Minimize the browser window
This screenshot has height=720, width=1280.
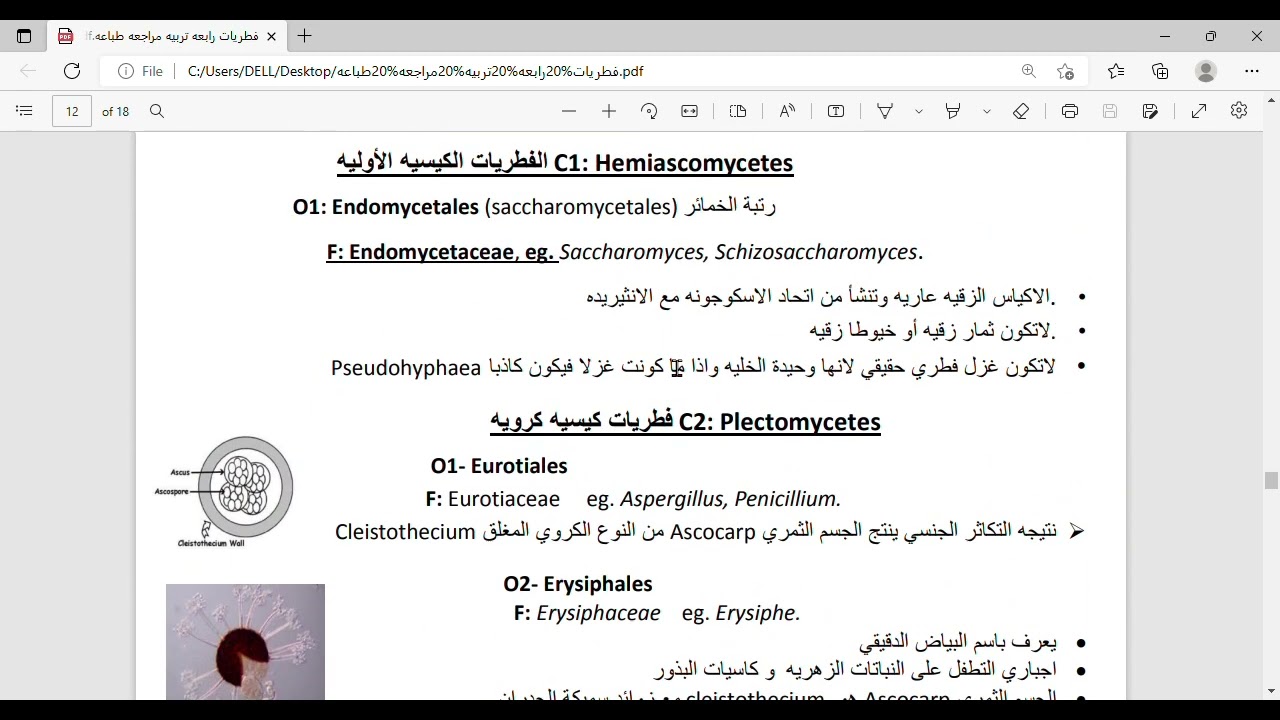pyautogui.click(x=1165, y=36)
